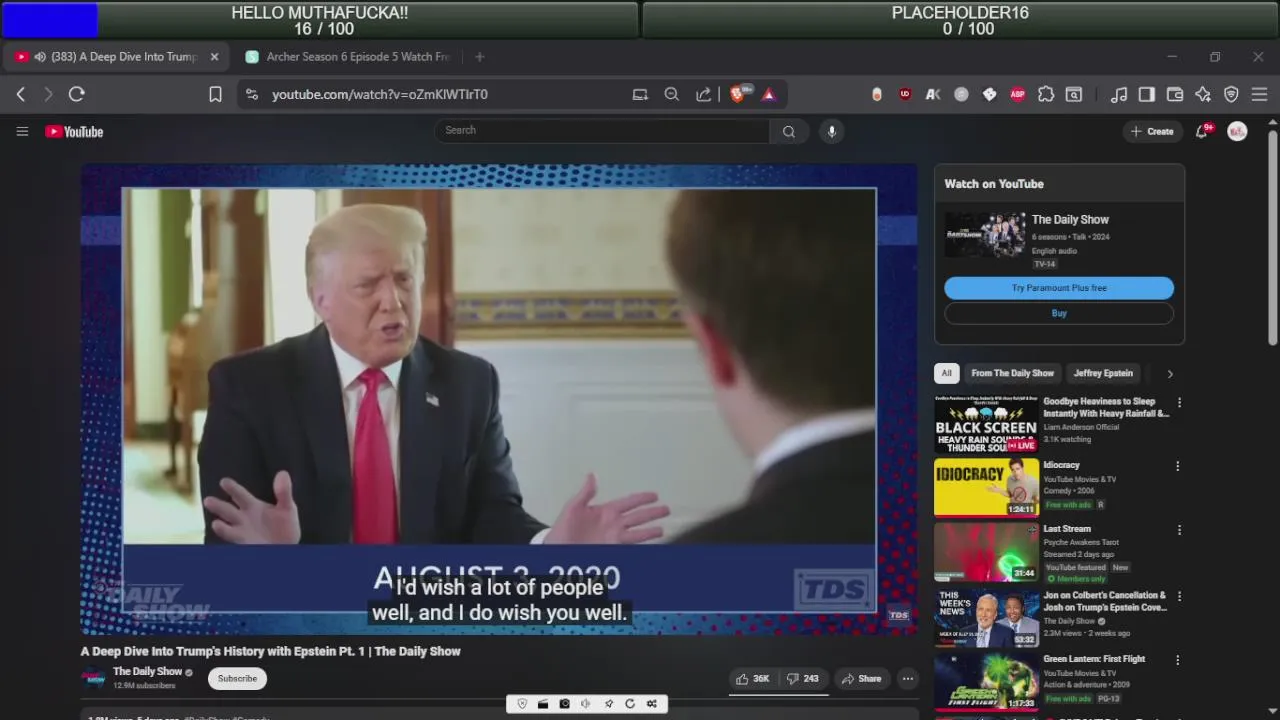The height and width of the screenshot is (720, 1280).
Task: Open the YouTube hamburger guide menu
Action: tap(22, 131)
